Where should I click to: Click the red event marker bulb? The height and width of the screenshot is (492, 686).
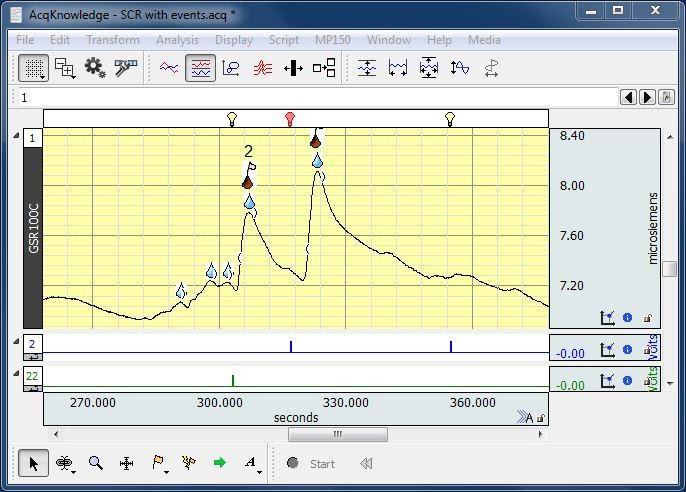pos(290,119)
